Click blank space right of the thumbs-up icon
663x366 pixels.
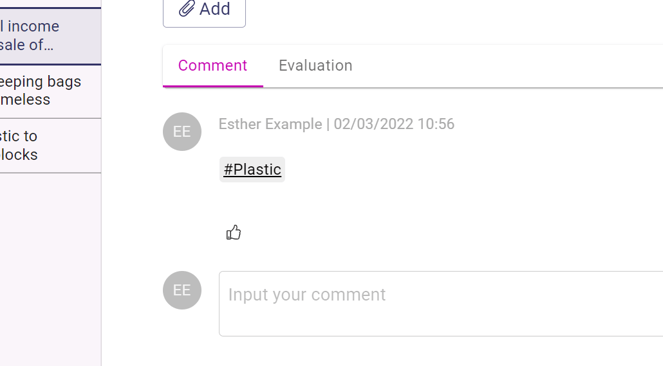pos(423,232)
